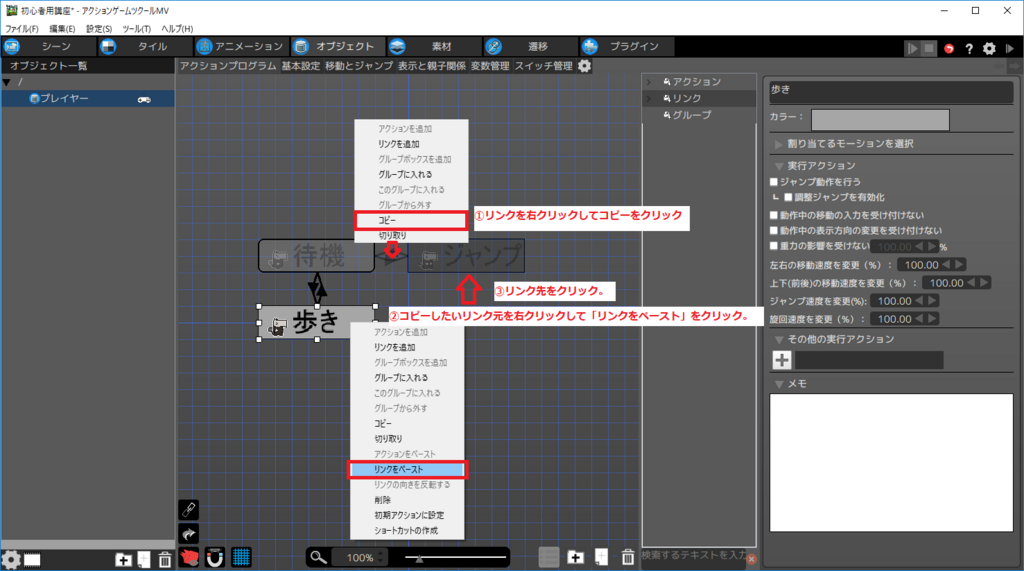Add a folder in object list
The height and width of the screenshot is (571, 1024).
coord(123,559)
